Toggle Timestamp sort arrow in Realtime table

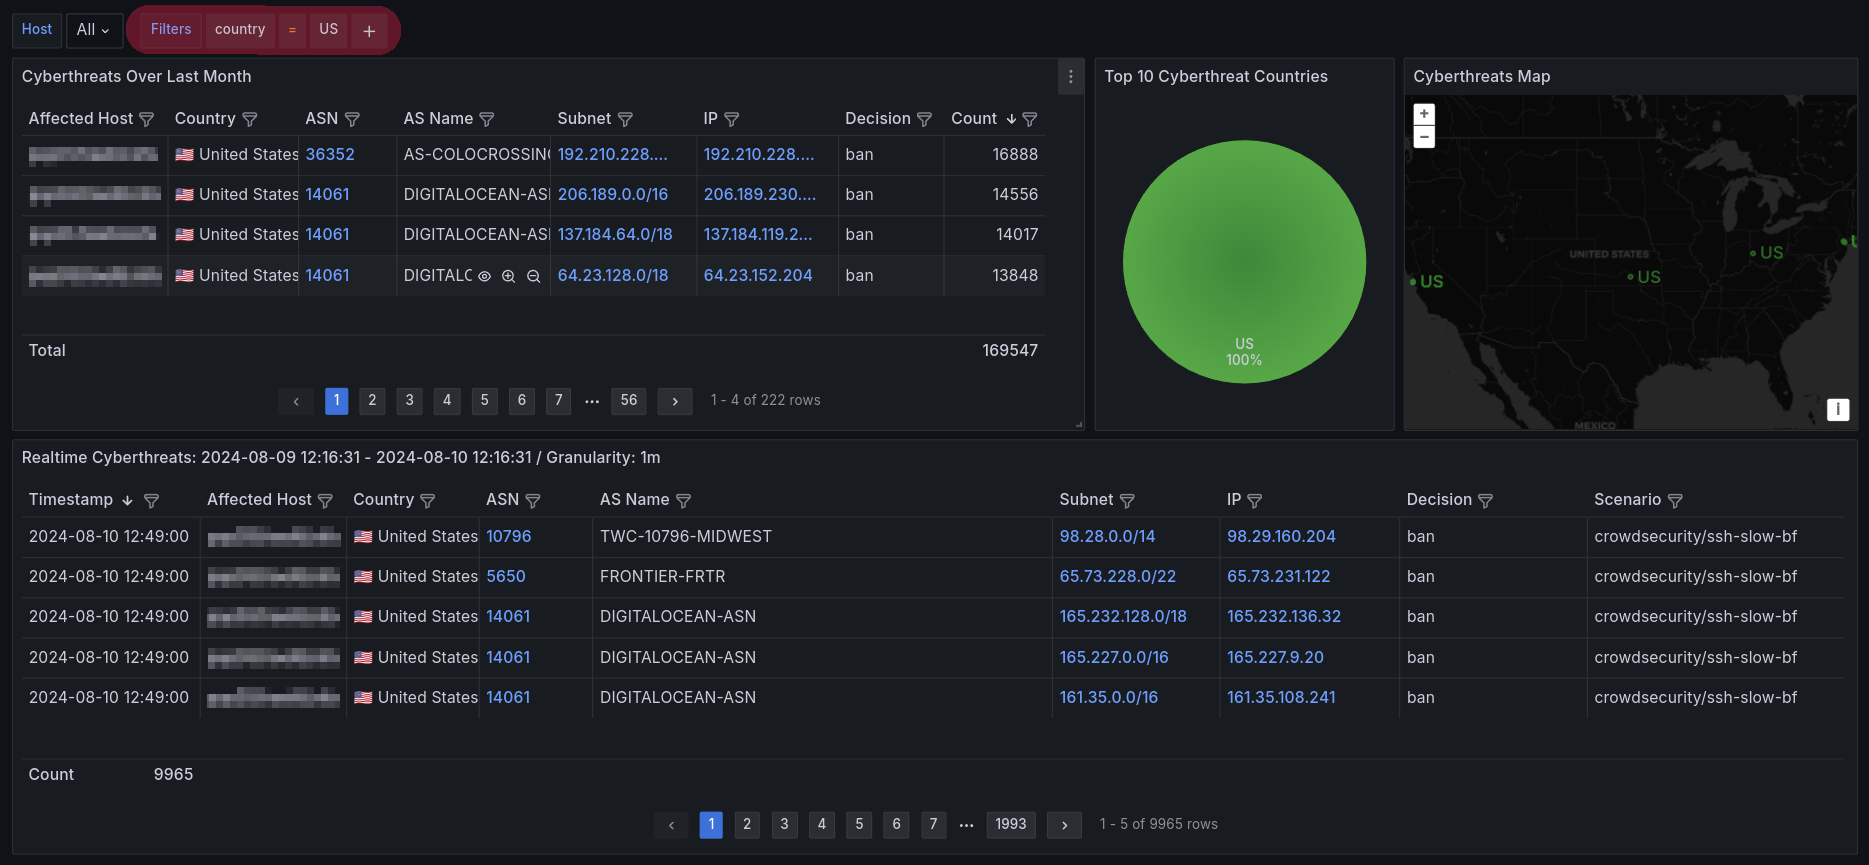[x=127, y=500]
